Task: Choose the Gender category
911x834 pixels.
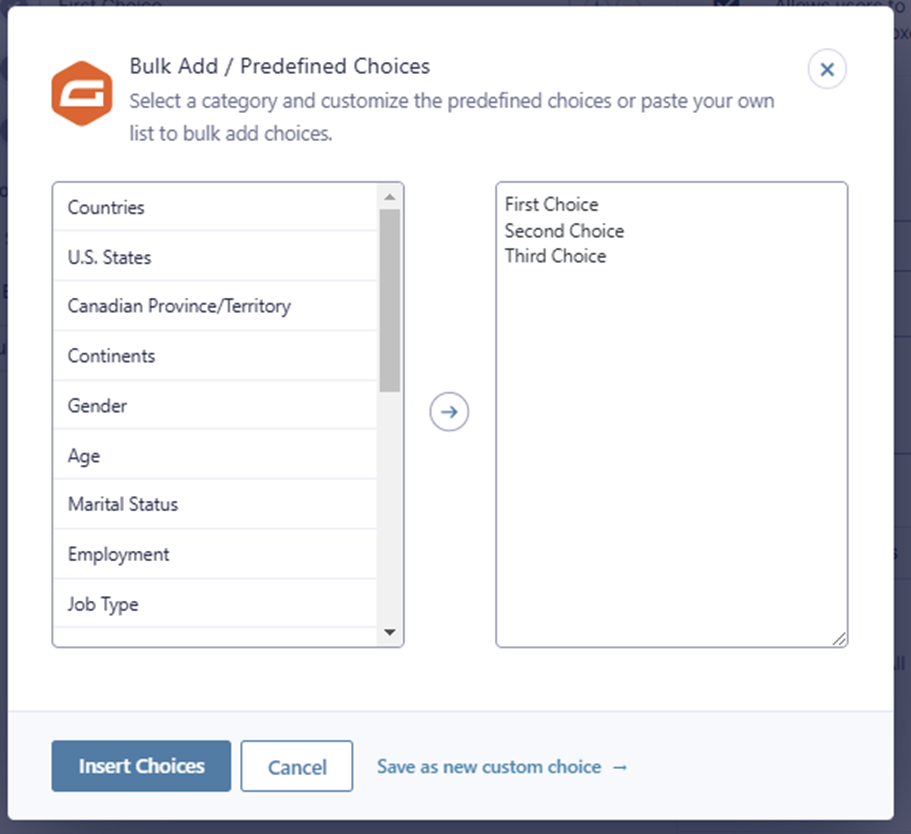Action: tap(97, 406)
